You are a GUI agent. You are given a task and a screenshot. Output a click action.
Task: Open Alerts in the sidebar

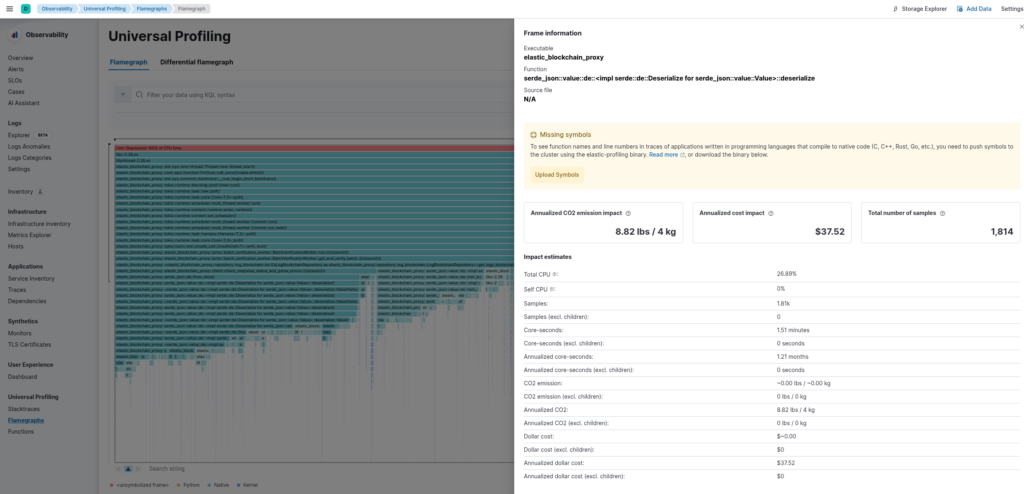click(16, 69)
